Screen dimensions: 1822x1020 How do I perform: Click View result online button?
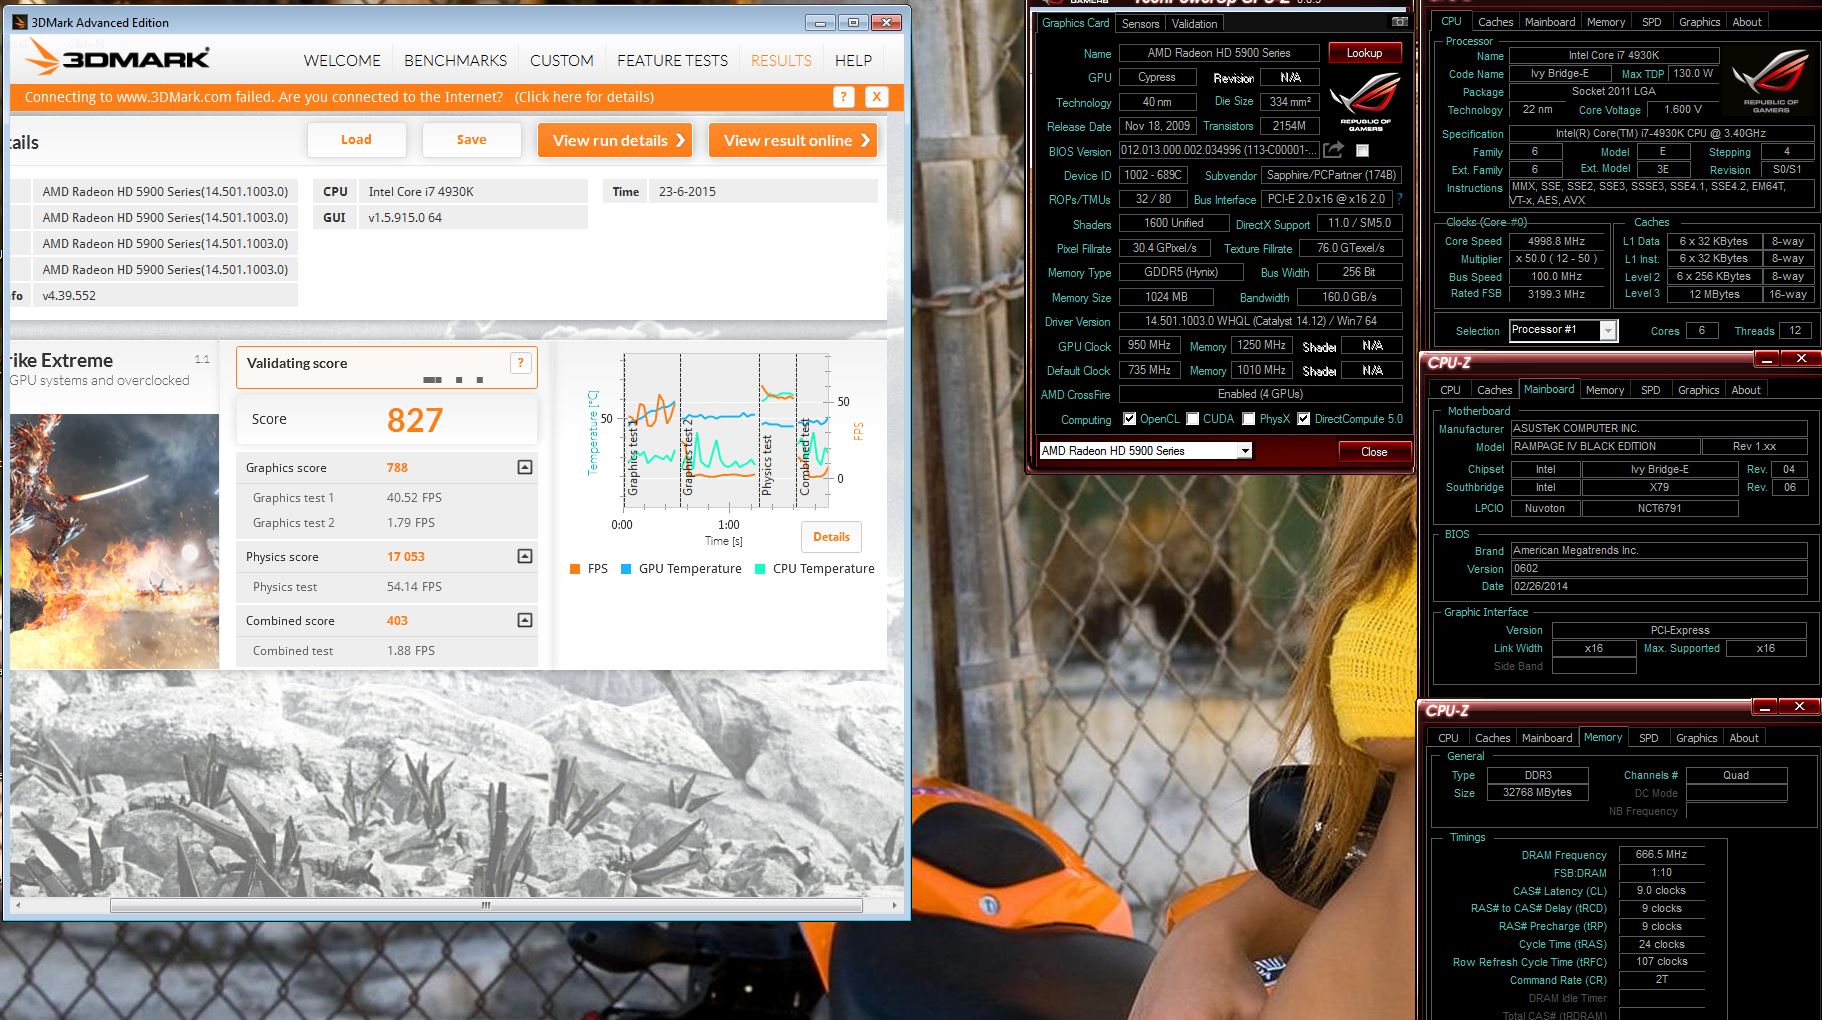(793, 140)
